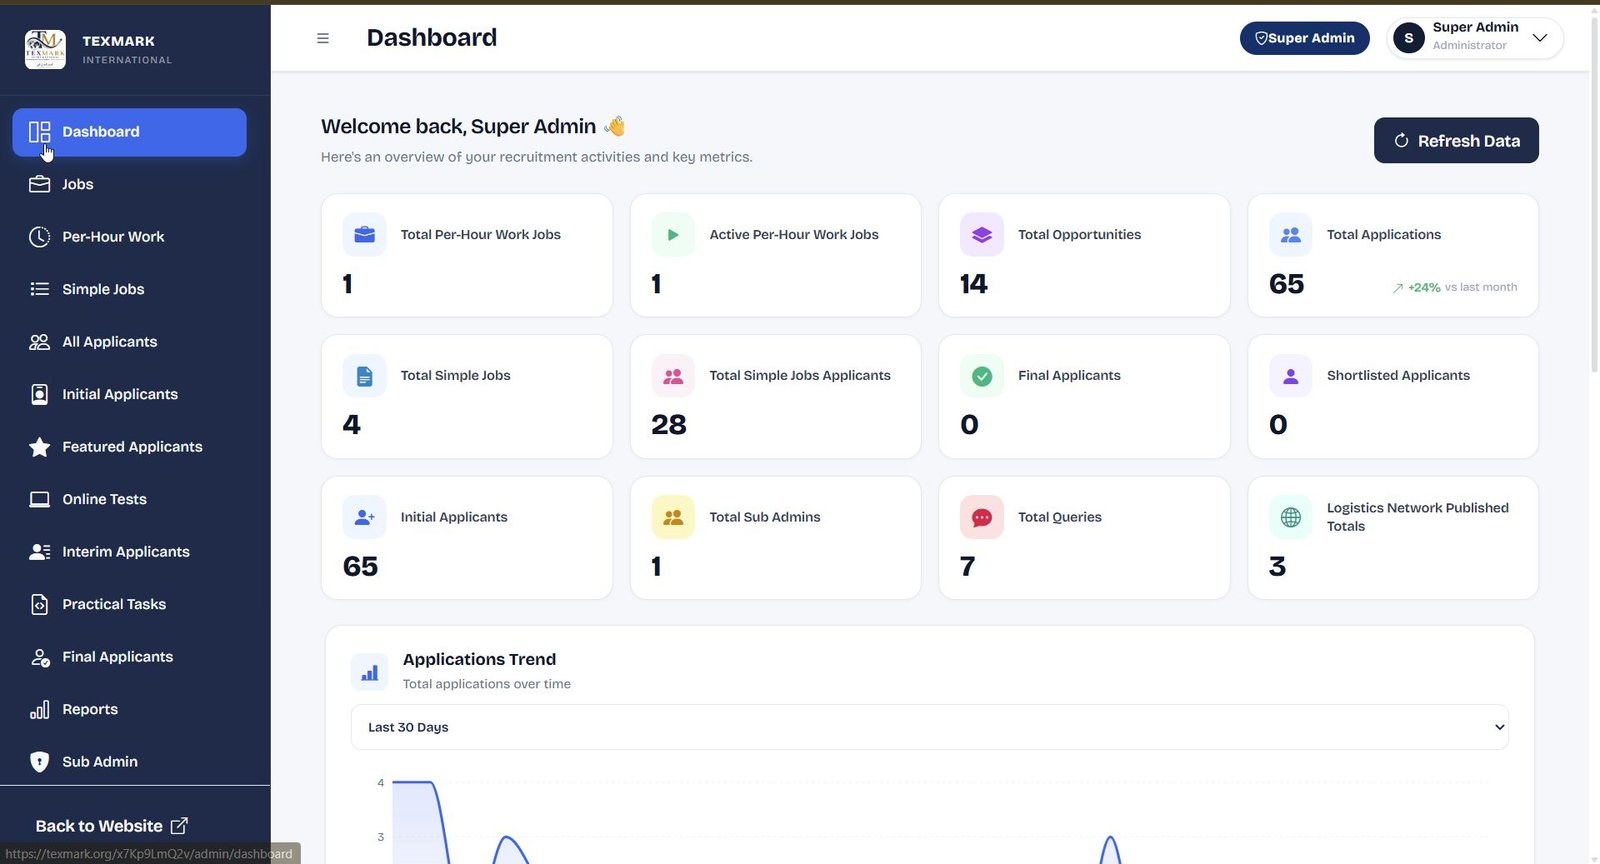This screenshot has width=1600, height=864.
Task: Click the Total Simple Jobs Applicants value 28
Action: pyautogui.click(x=669, y=425)
